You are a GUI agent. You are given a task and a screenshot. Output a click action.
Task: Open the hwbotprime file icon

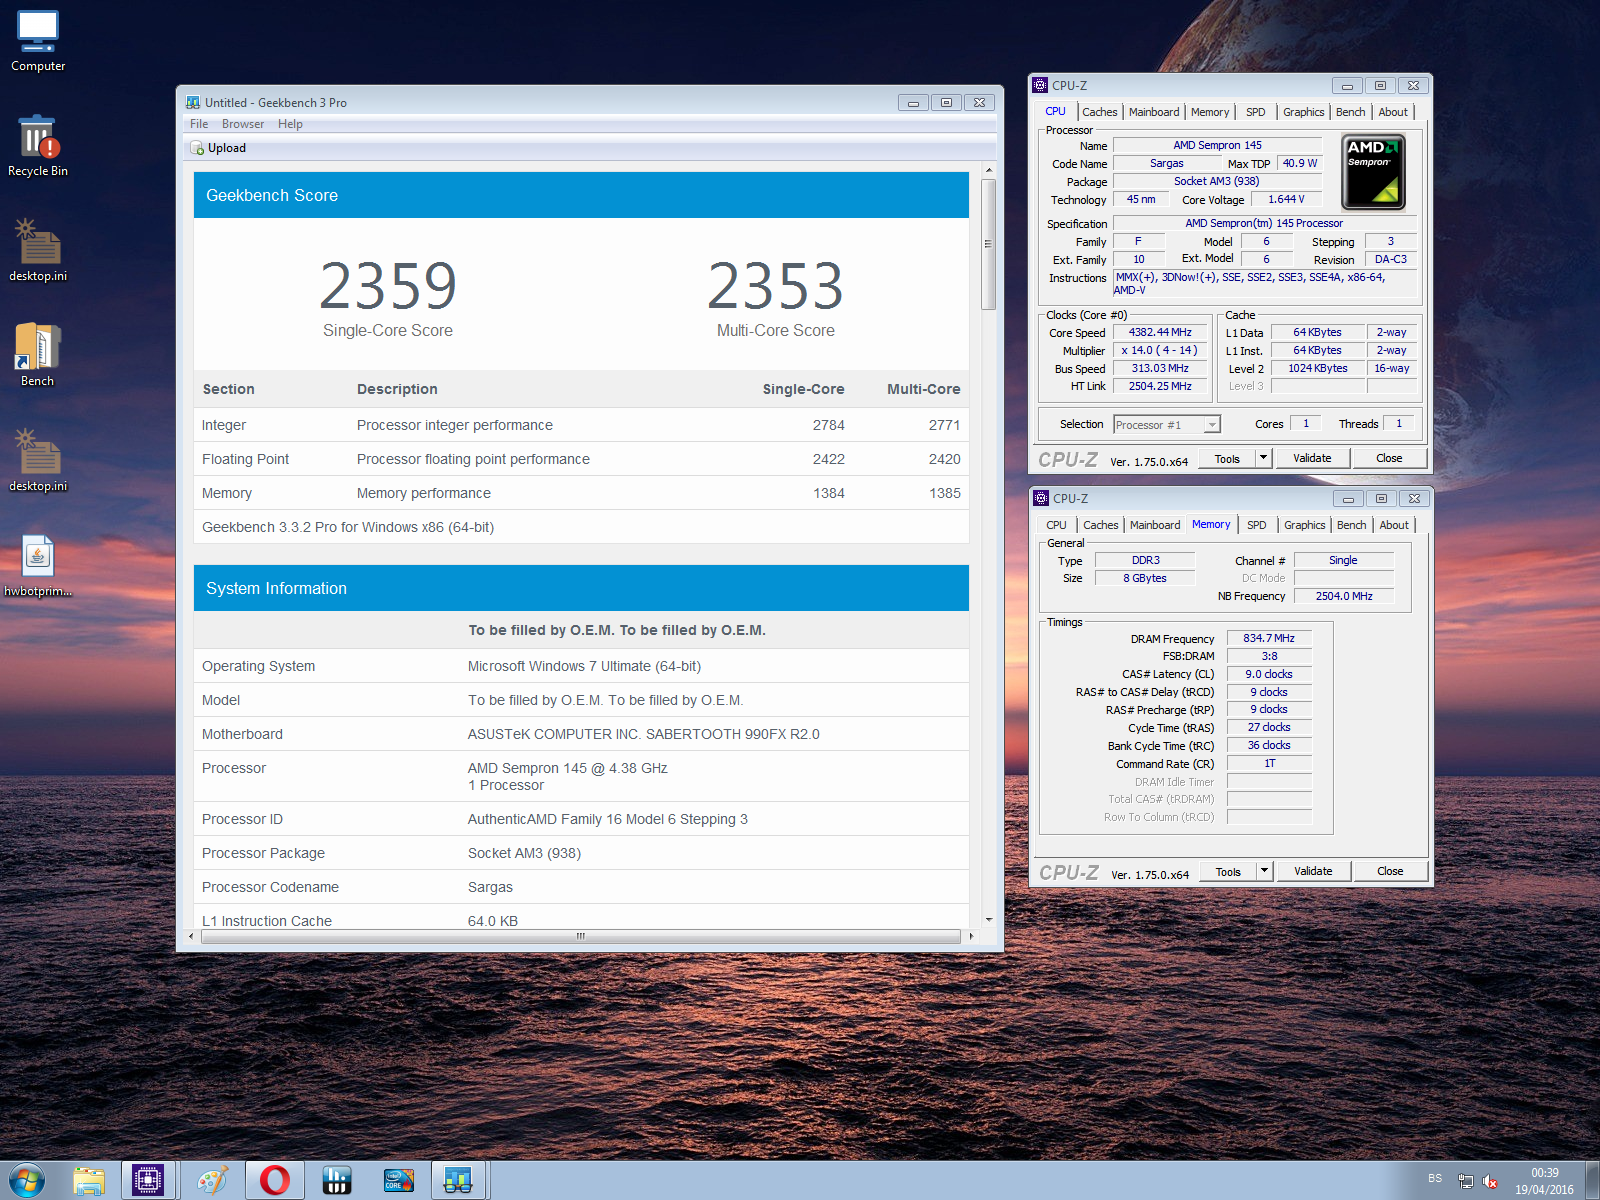tap(38, 566)
